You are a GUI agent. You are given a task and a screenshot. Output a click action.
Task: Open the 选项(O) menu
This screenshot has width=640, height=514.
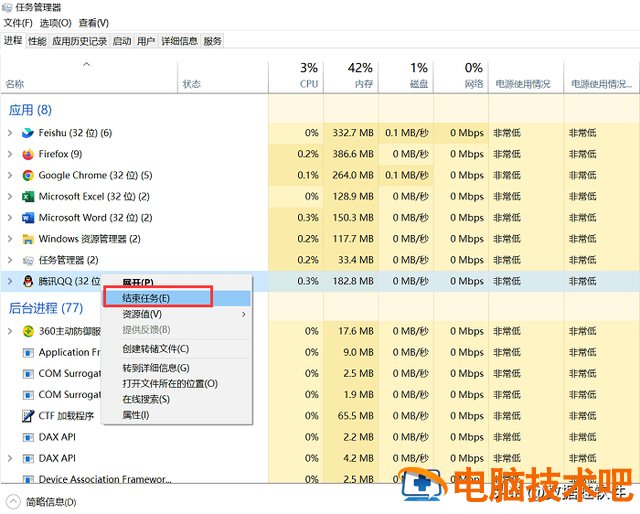pyautogui.click(x=56, y=23)
